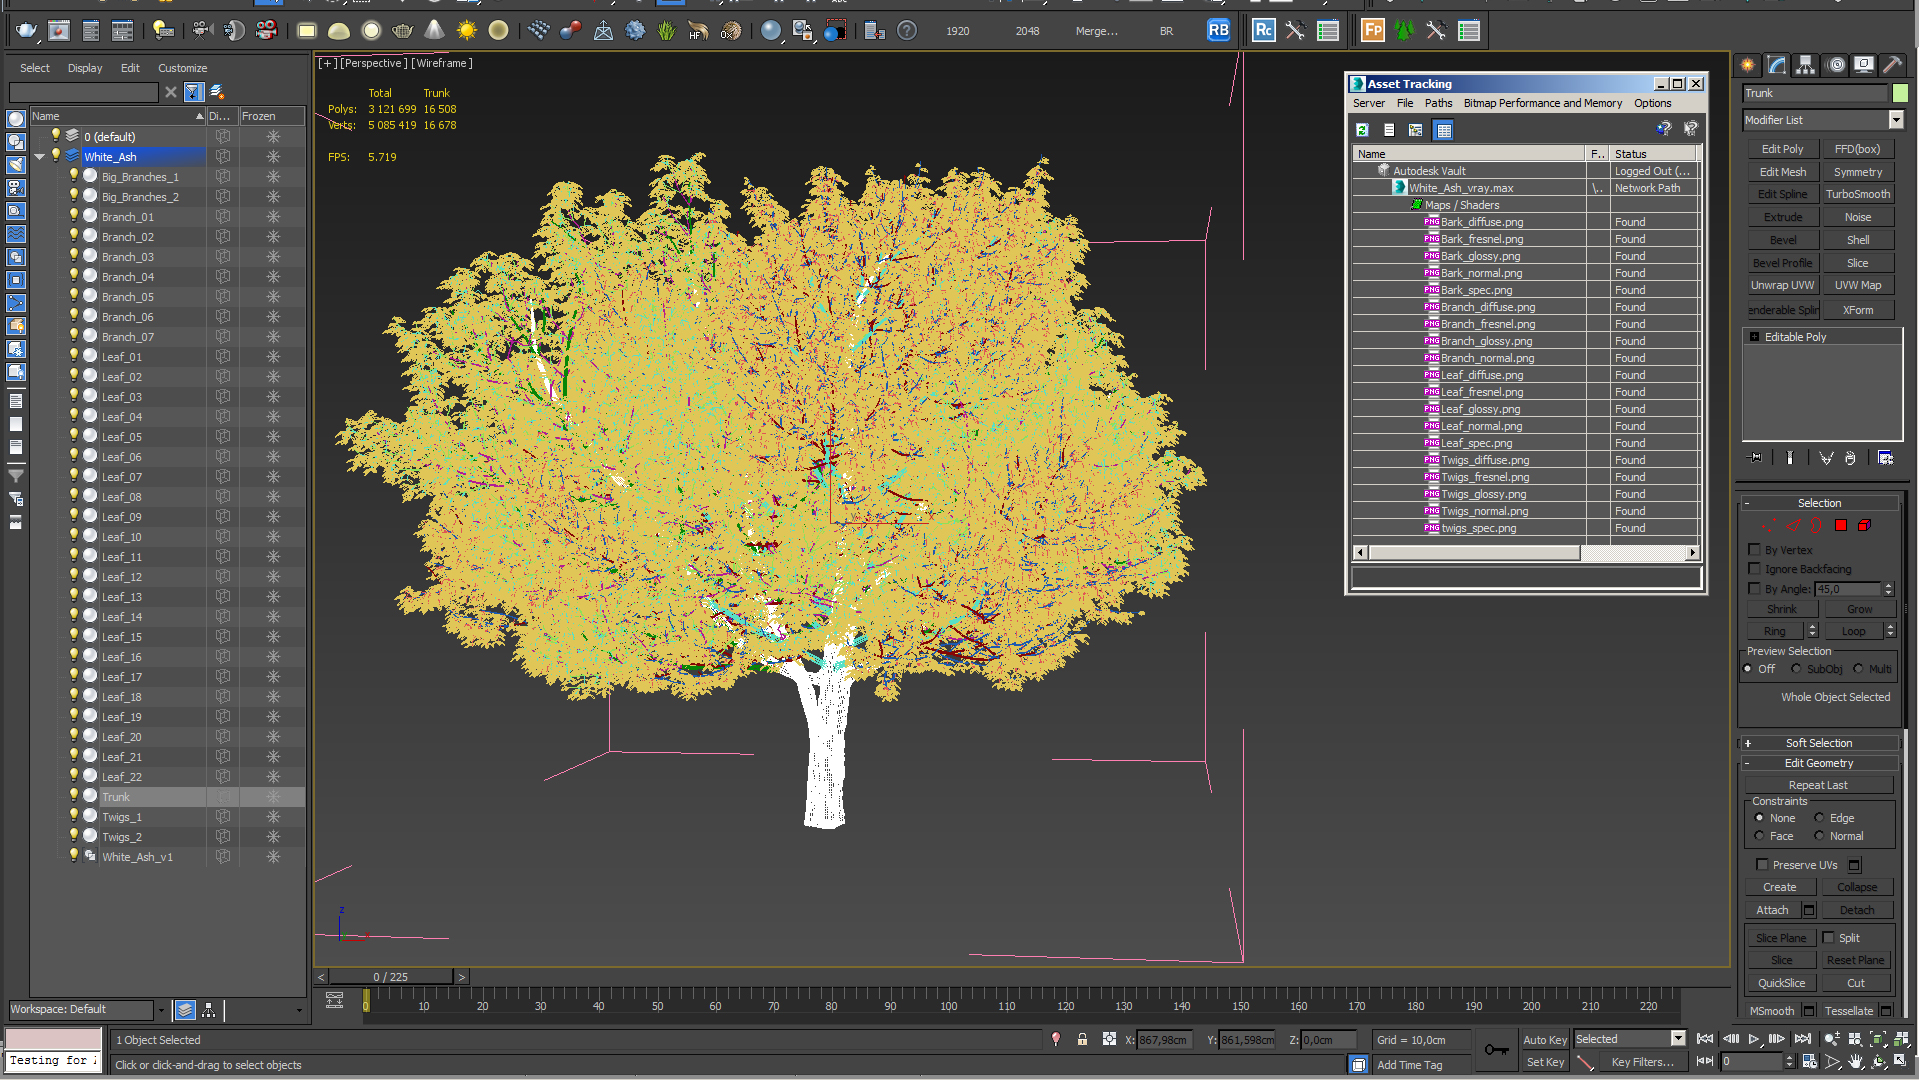The image size is (1920, 1080).
Task: Click the cone primitive toolbar icon
Action: coord(434,31)
